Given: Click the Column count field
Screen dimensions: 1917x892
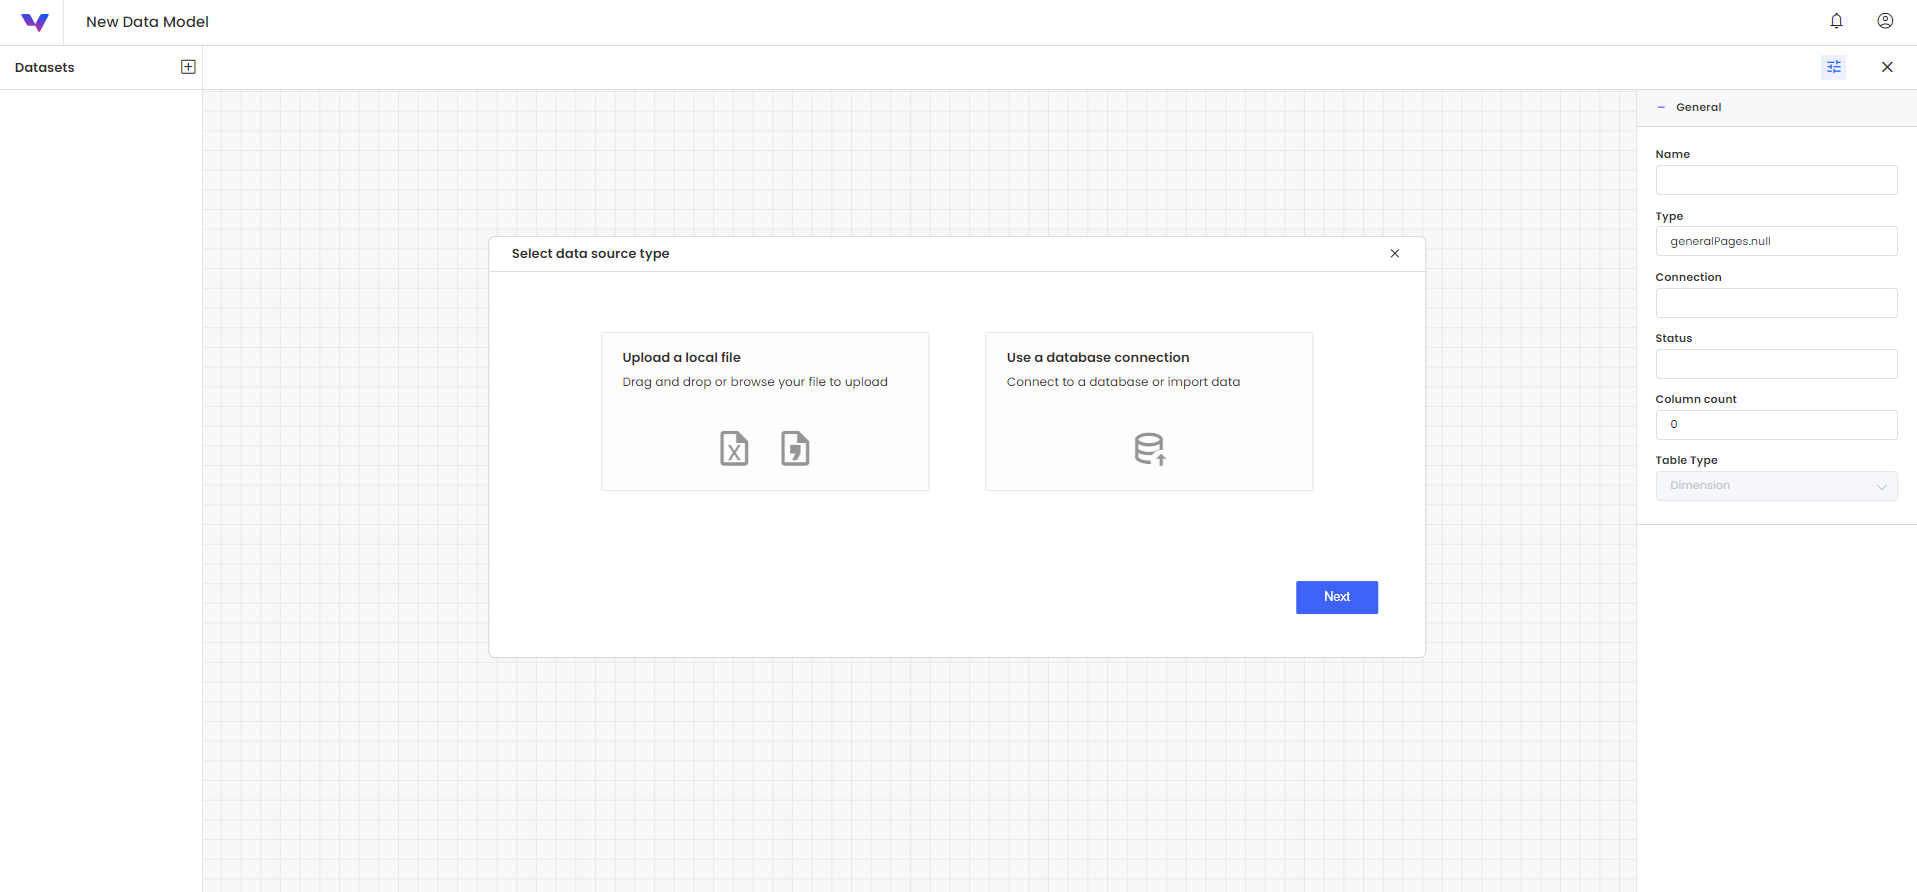Looking at the screenshot, I should click(x=1776, y=425).
